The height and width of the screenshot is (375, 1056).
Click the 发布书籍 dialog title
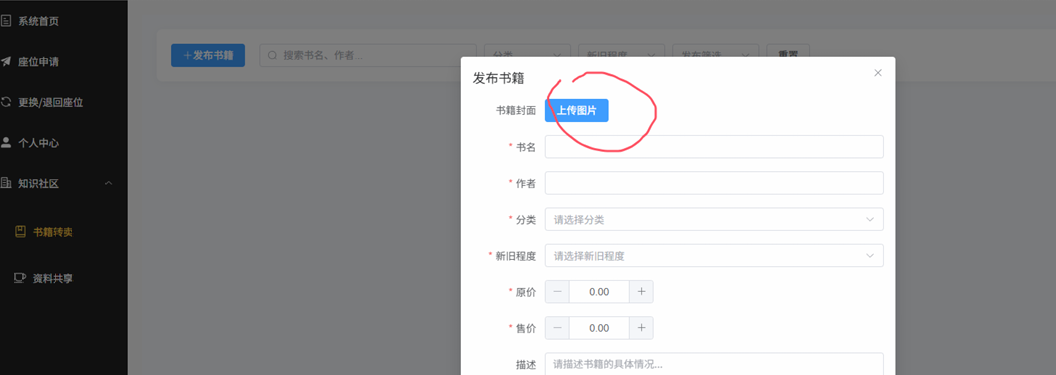499,78
